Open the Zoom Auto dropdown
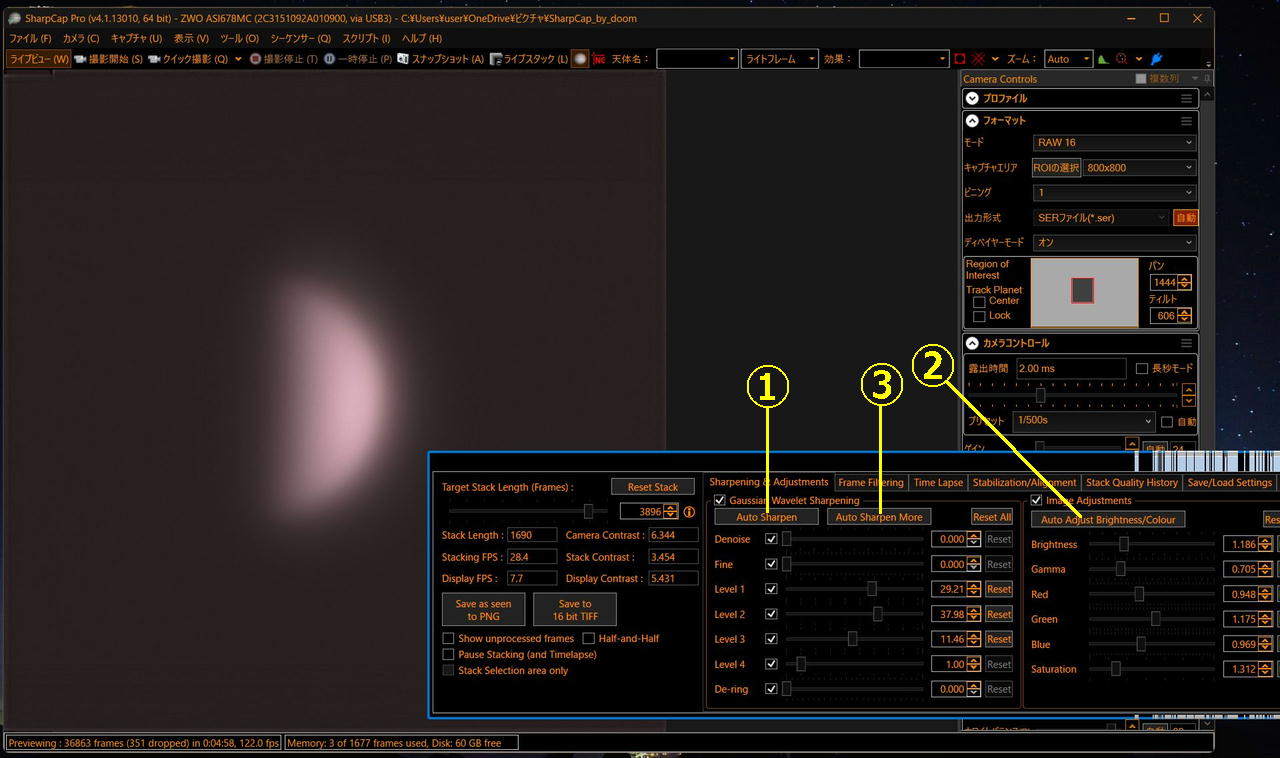Image resolution: width=1280 pixels, height=758 pixels. (x=1069, y=59)
